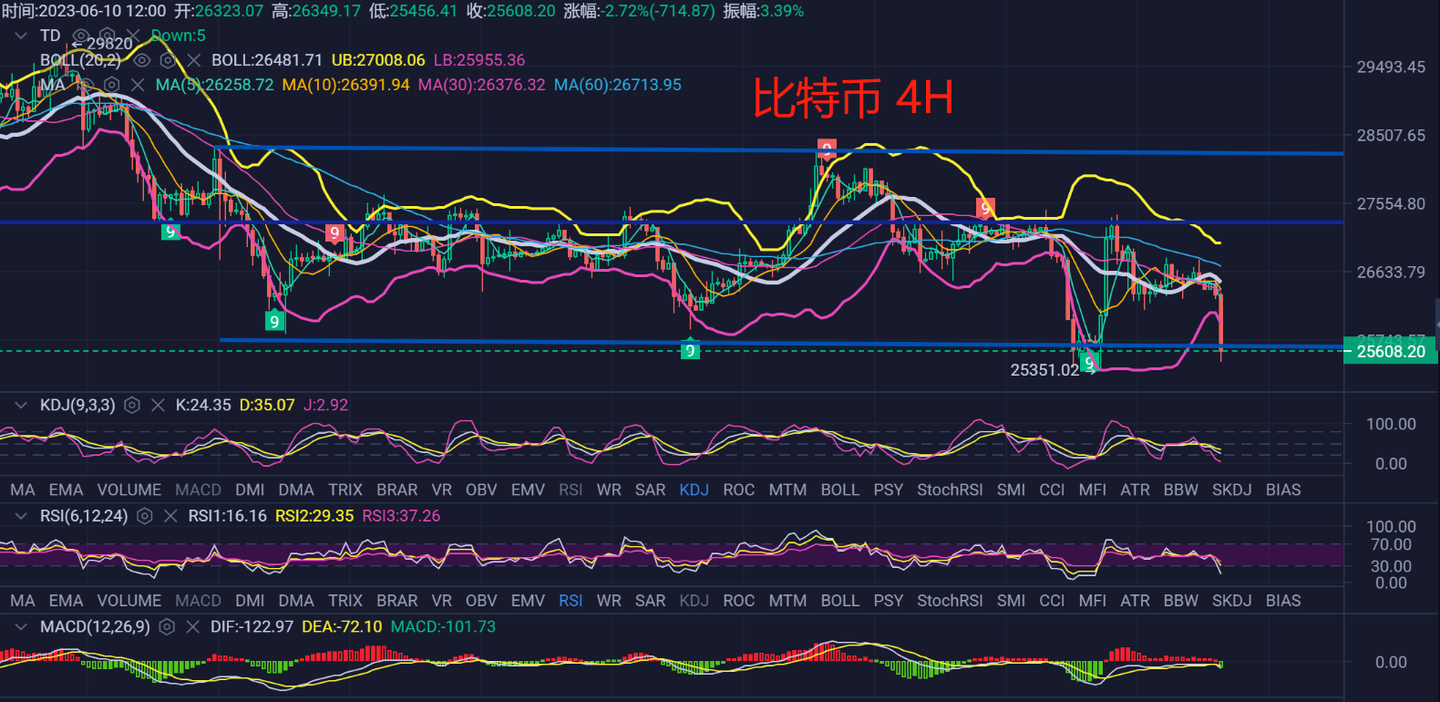Open KDJ(9,3,3) settings gear

(131, 405)
